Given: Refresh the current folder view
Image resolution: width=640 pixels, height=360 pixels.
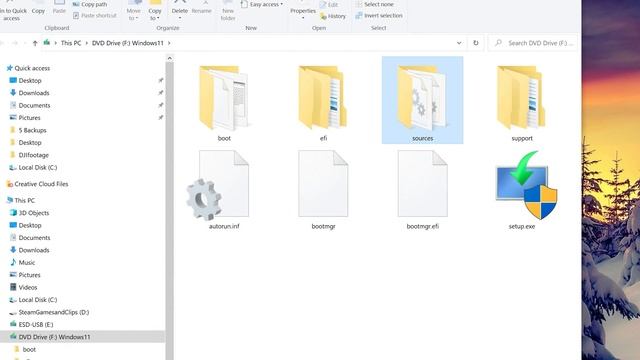Looking at the screenshot, I should click(x=476, y=43).
